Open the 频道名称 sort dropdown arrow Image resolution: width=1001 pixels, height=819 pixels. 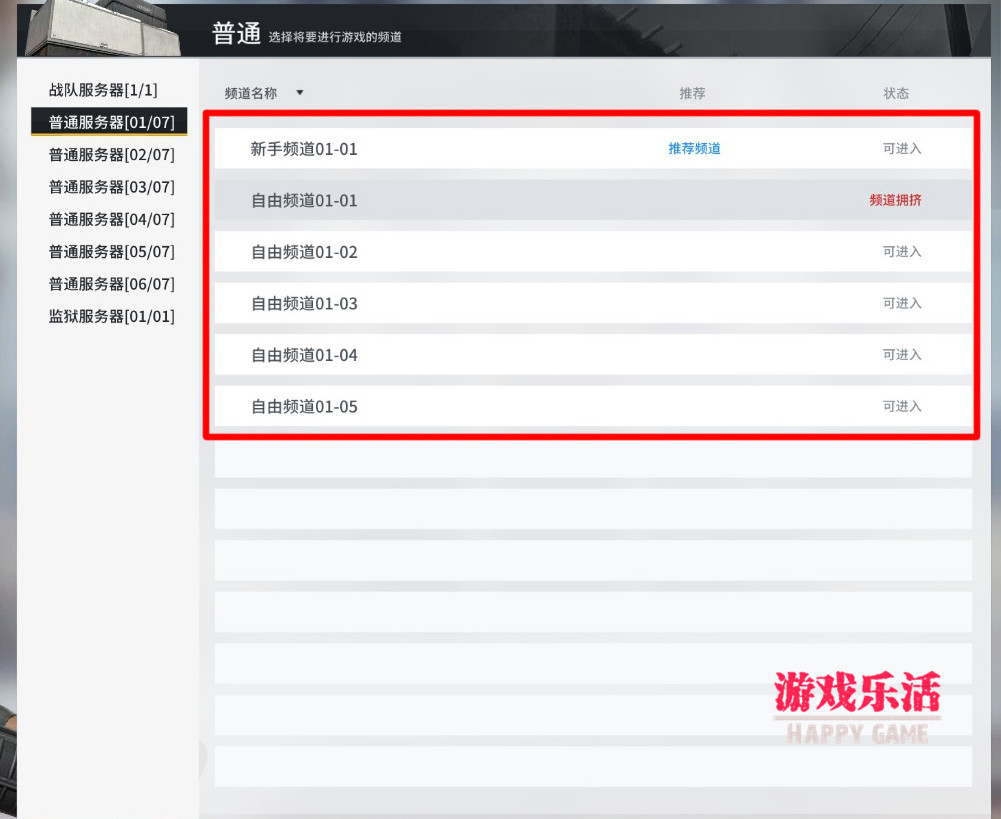coord(299,93)
